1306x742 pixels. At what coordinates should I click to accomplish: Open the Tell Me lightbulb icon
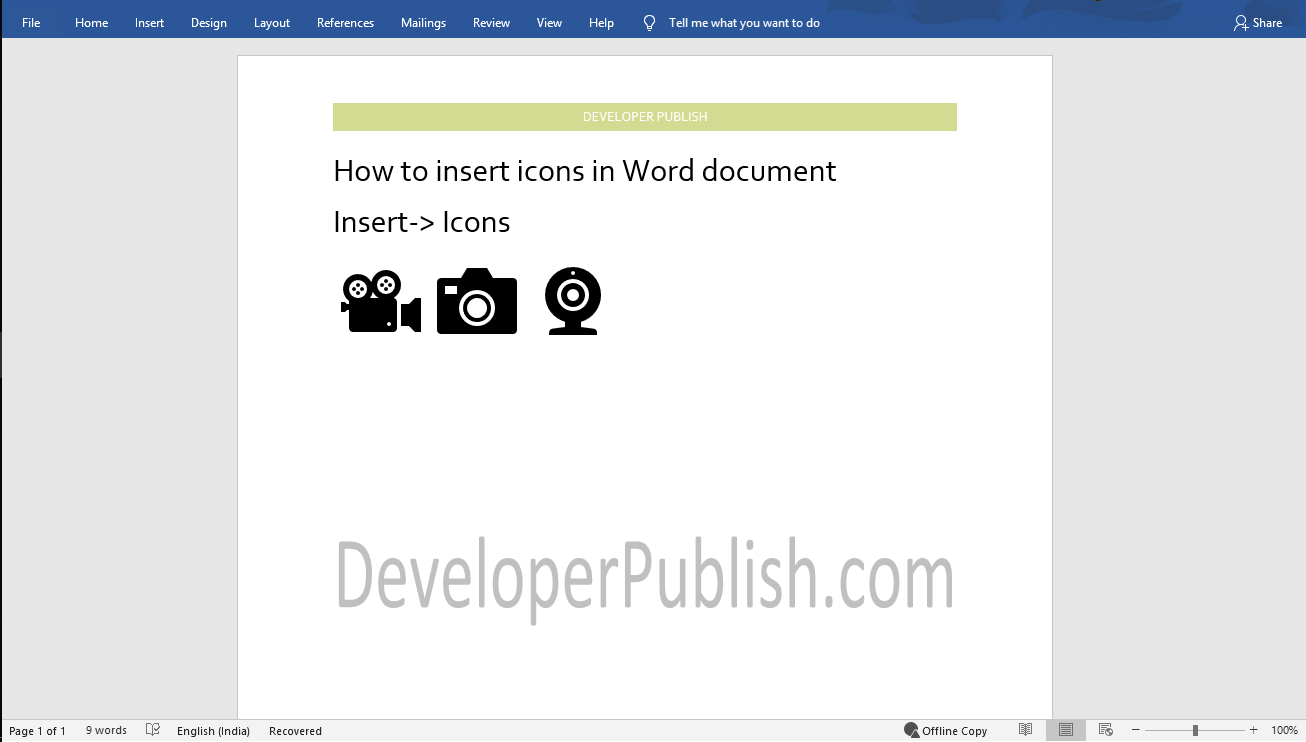(x=649, y=21)
